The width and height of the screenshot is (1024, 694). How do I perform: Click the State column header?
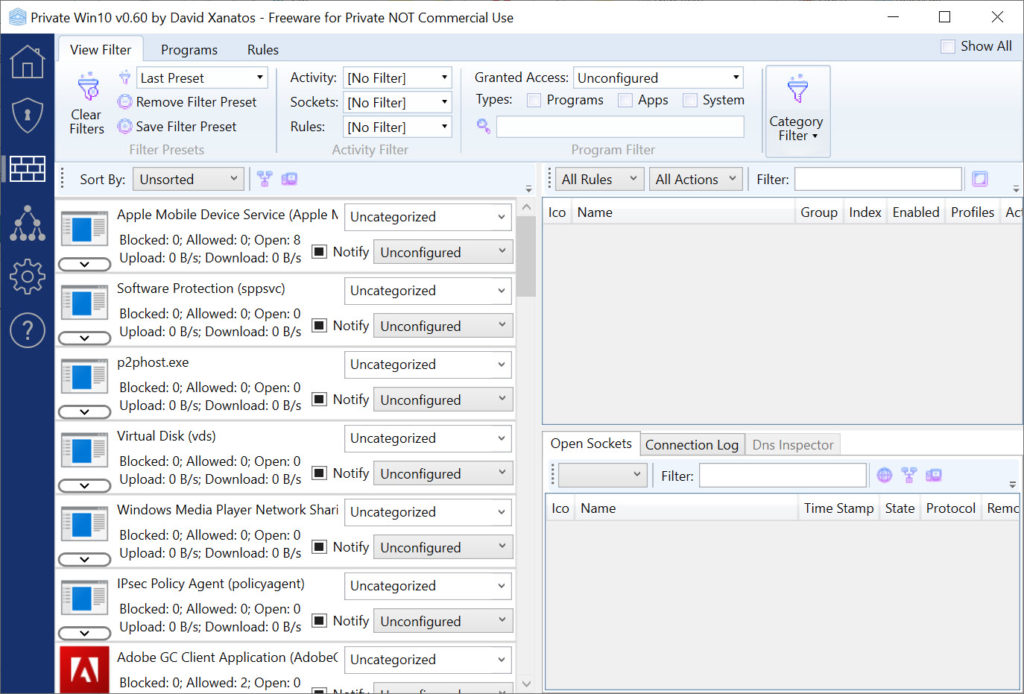[x=899, y=508]
